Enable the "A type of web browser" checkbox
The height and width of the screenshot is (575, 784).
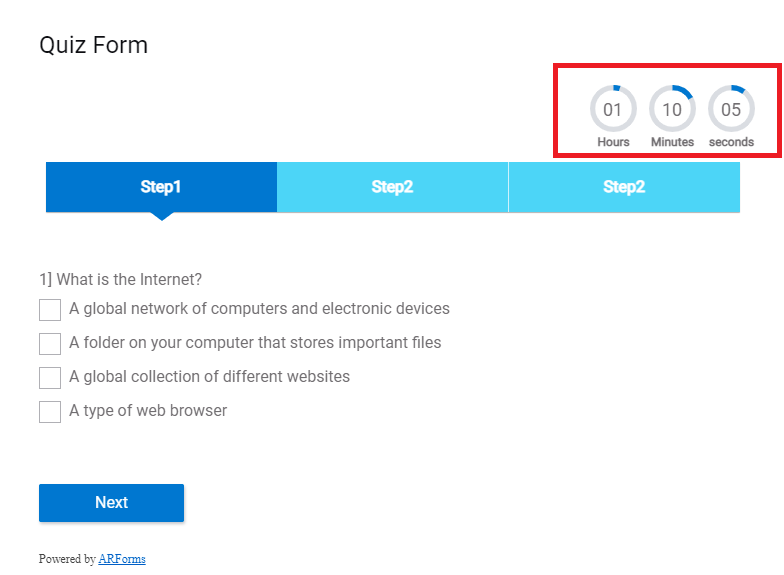click(x=50, y=412)
